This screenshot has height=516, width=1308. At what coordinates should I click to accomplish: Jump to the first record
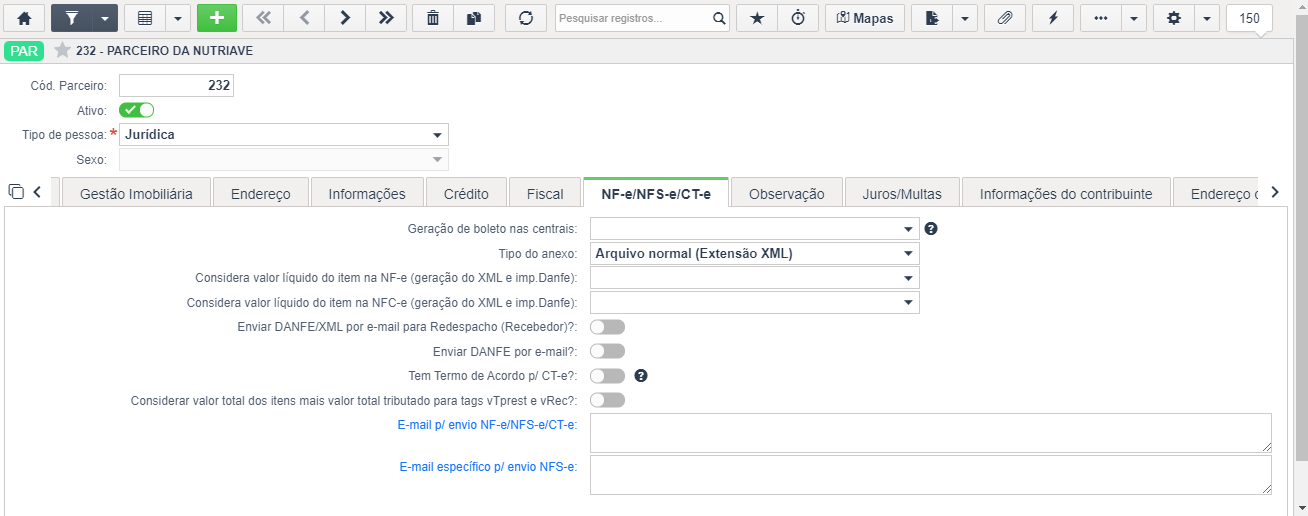(264, 18)
